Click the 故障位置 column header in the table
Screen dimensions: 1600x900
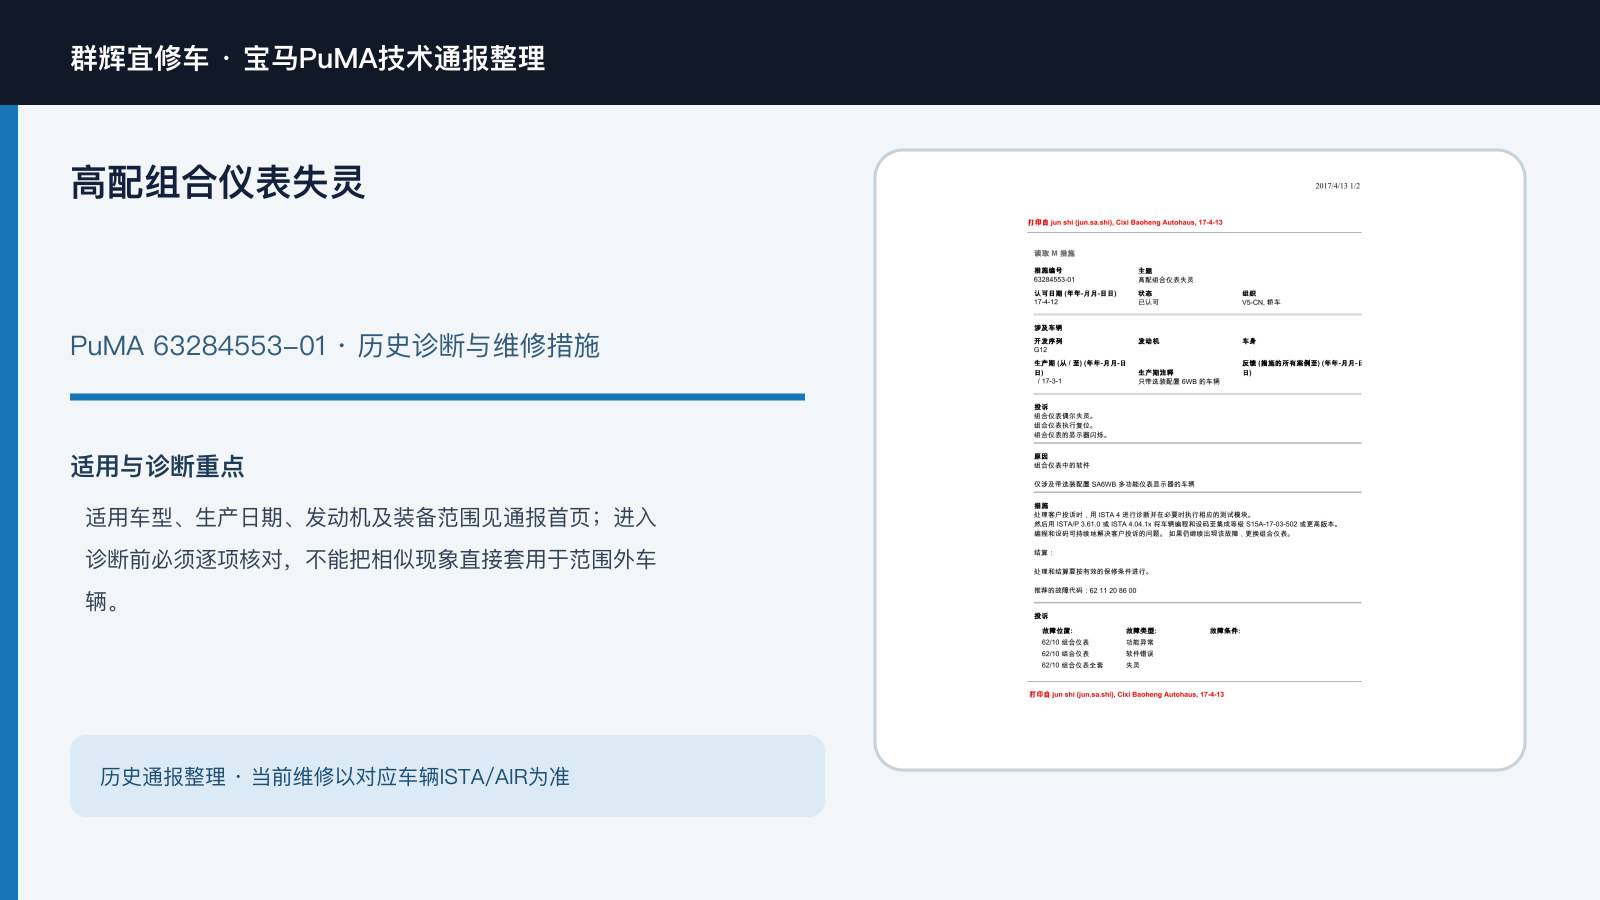click(1057, 631)
